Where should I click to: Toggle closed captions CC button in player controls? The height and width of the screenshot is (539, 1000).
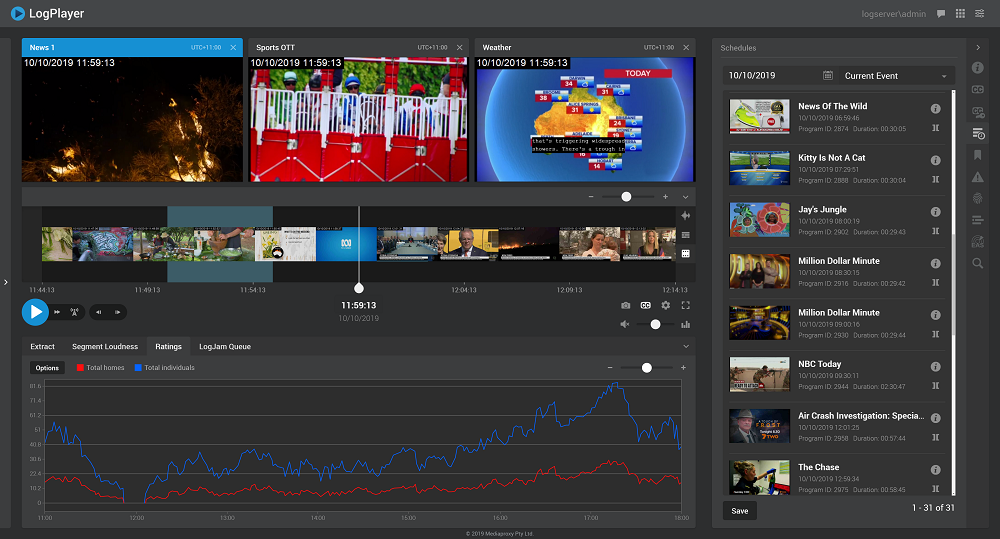click(645, 306)
